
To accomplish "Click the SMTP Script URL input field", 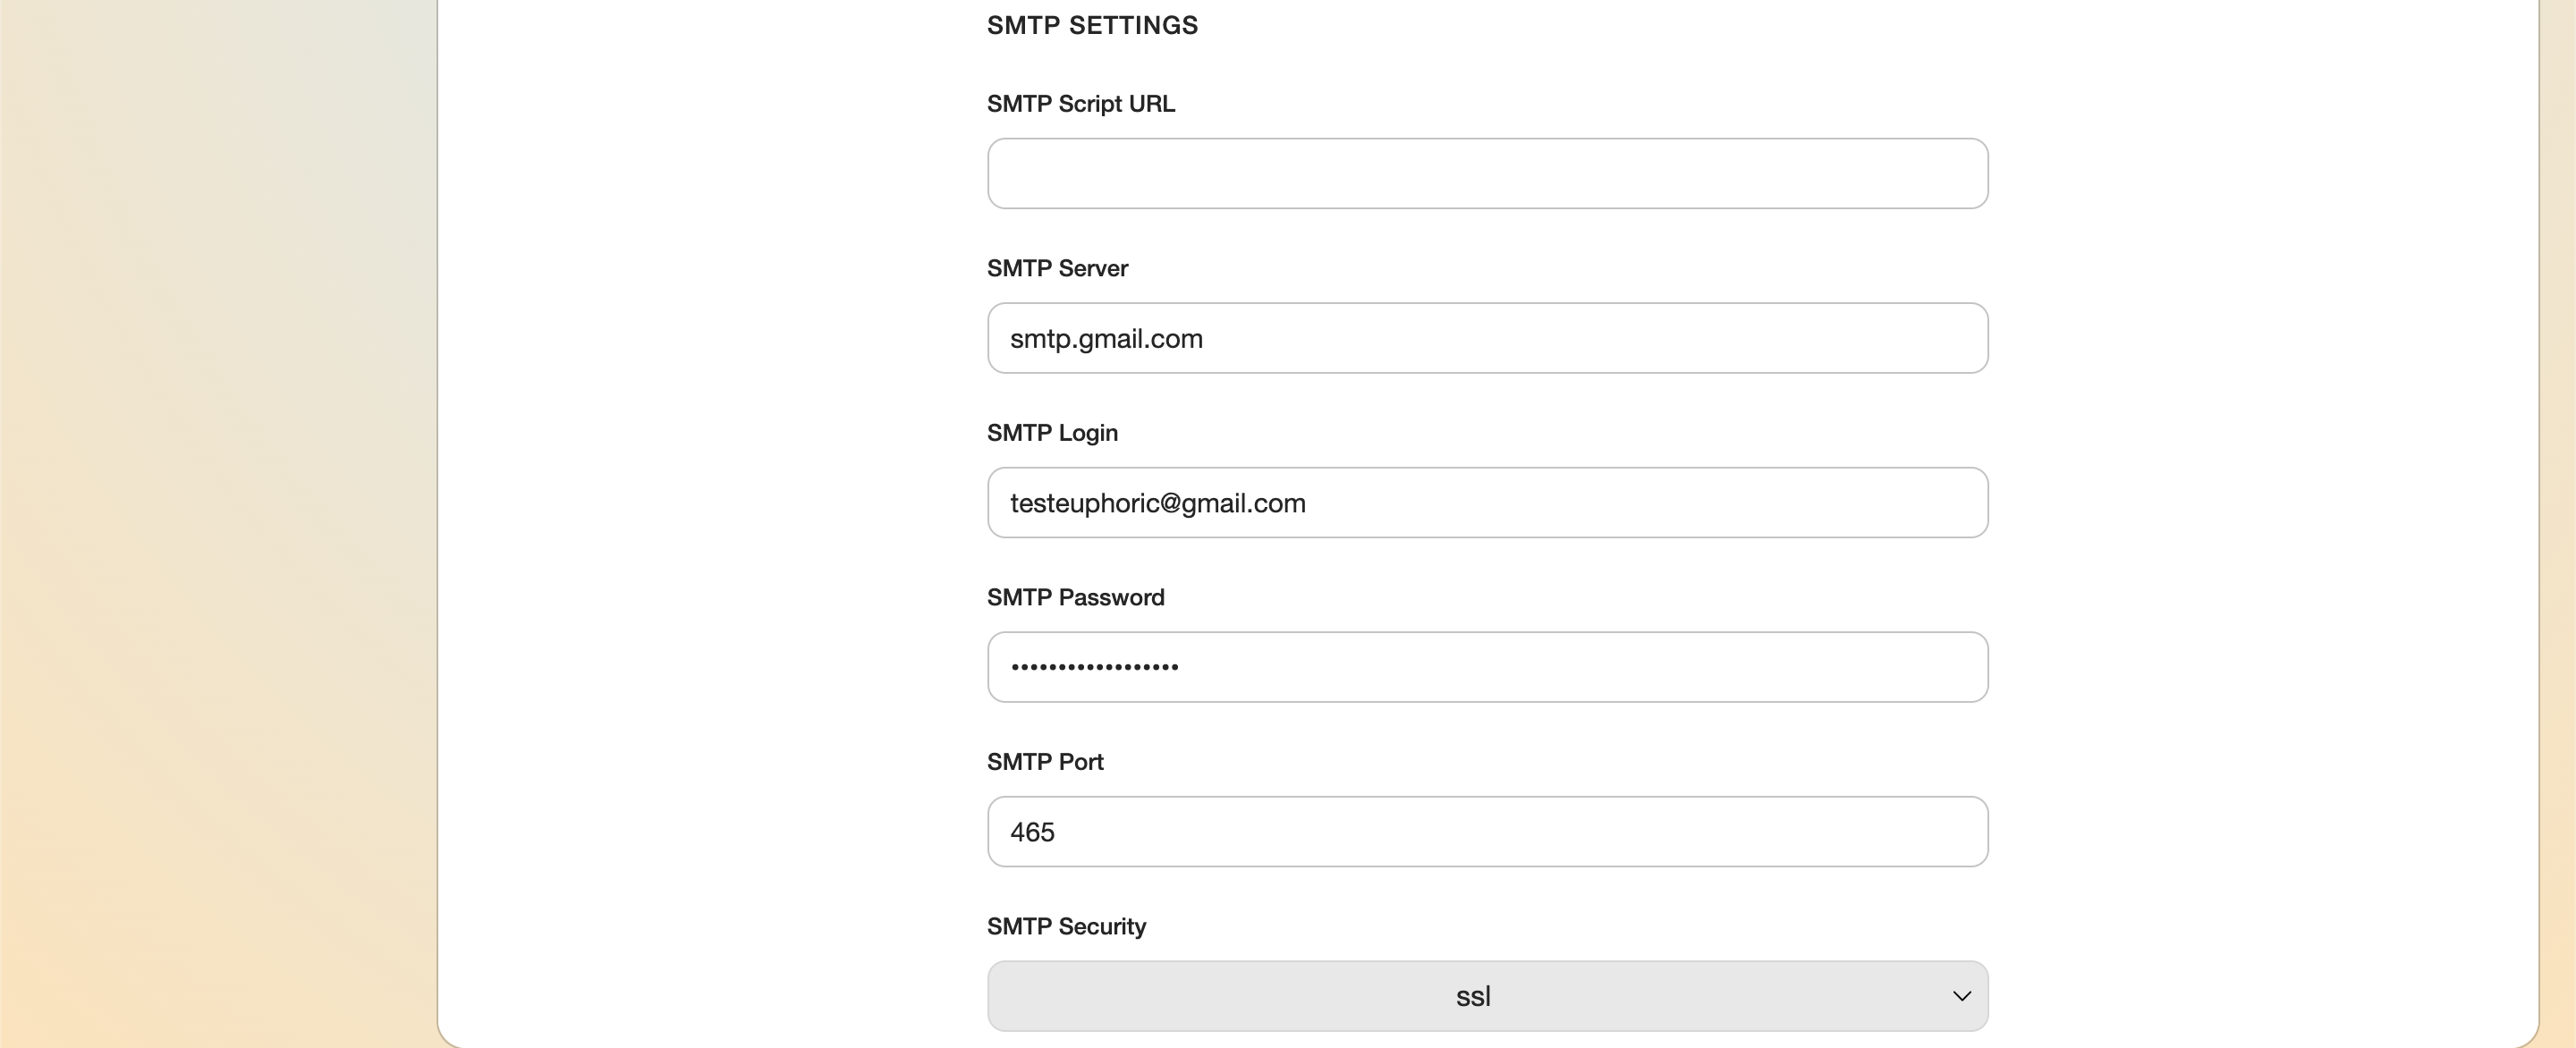I will point(1487,174).
